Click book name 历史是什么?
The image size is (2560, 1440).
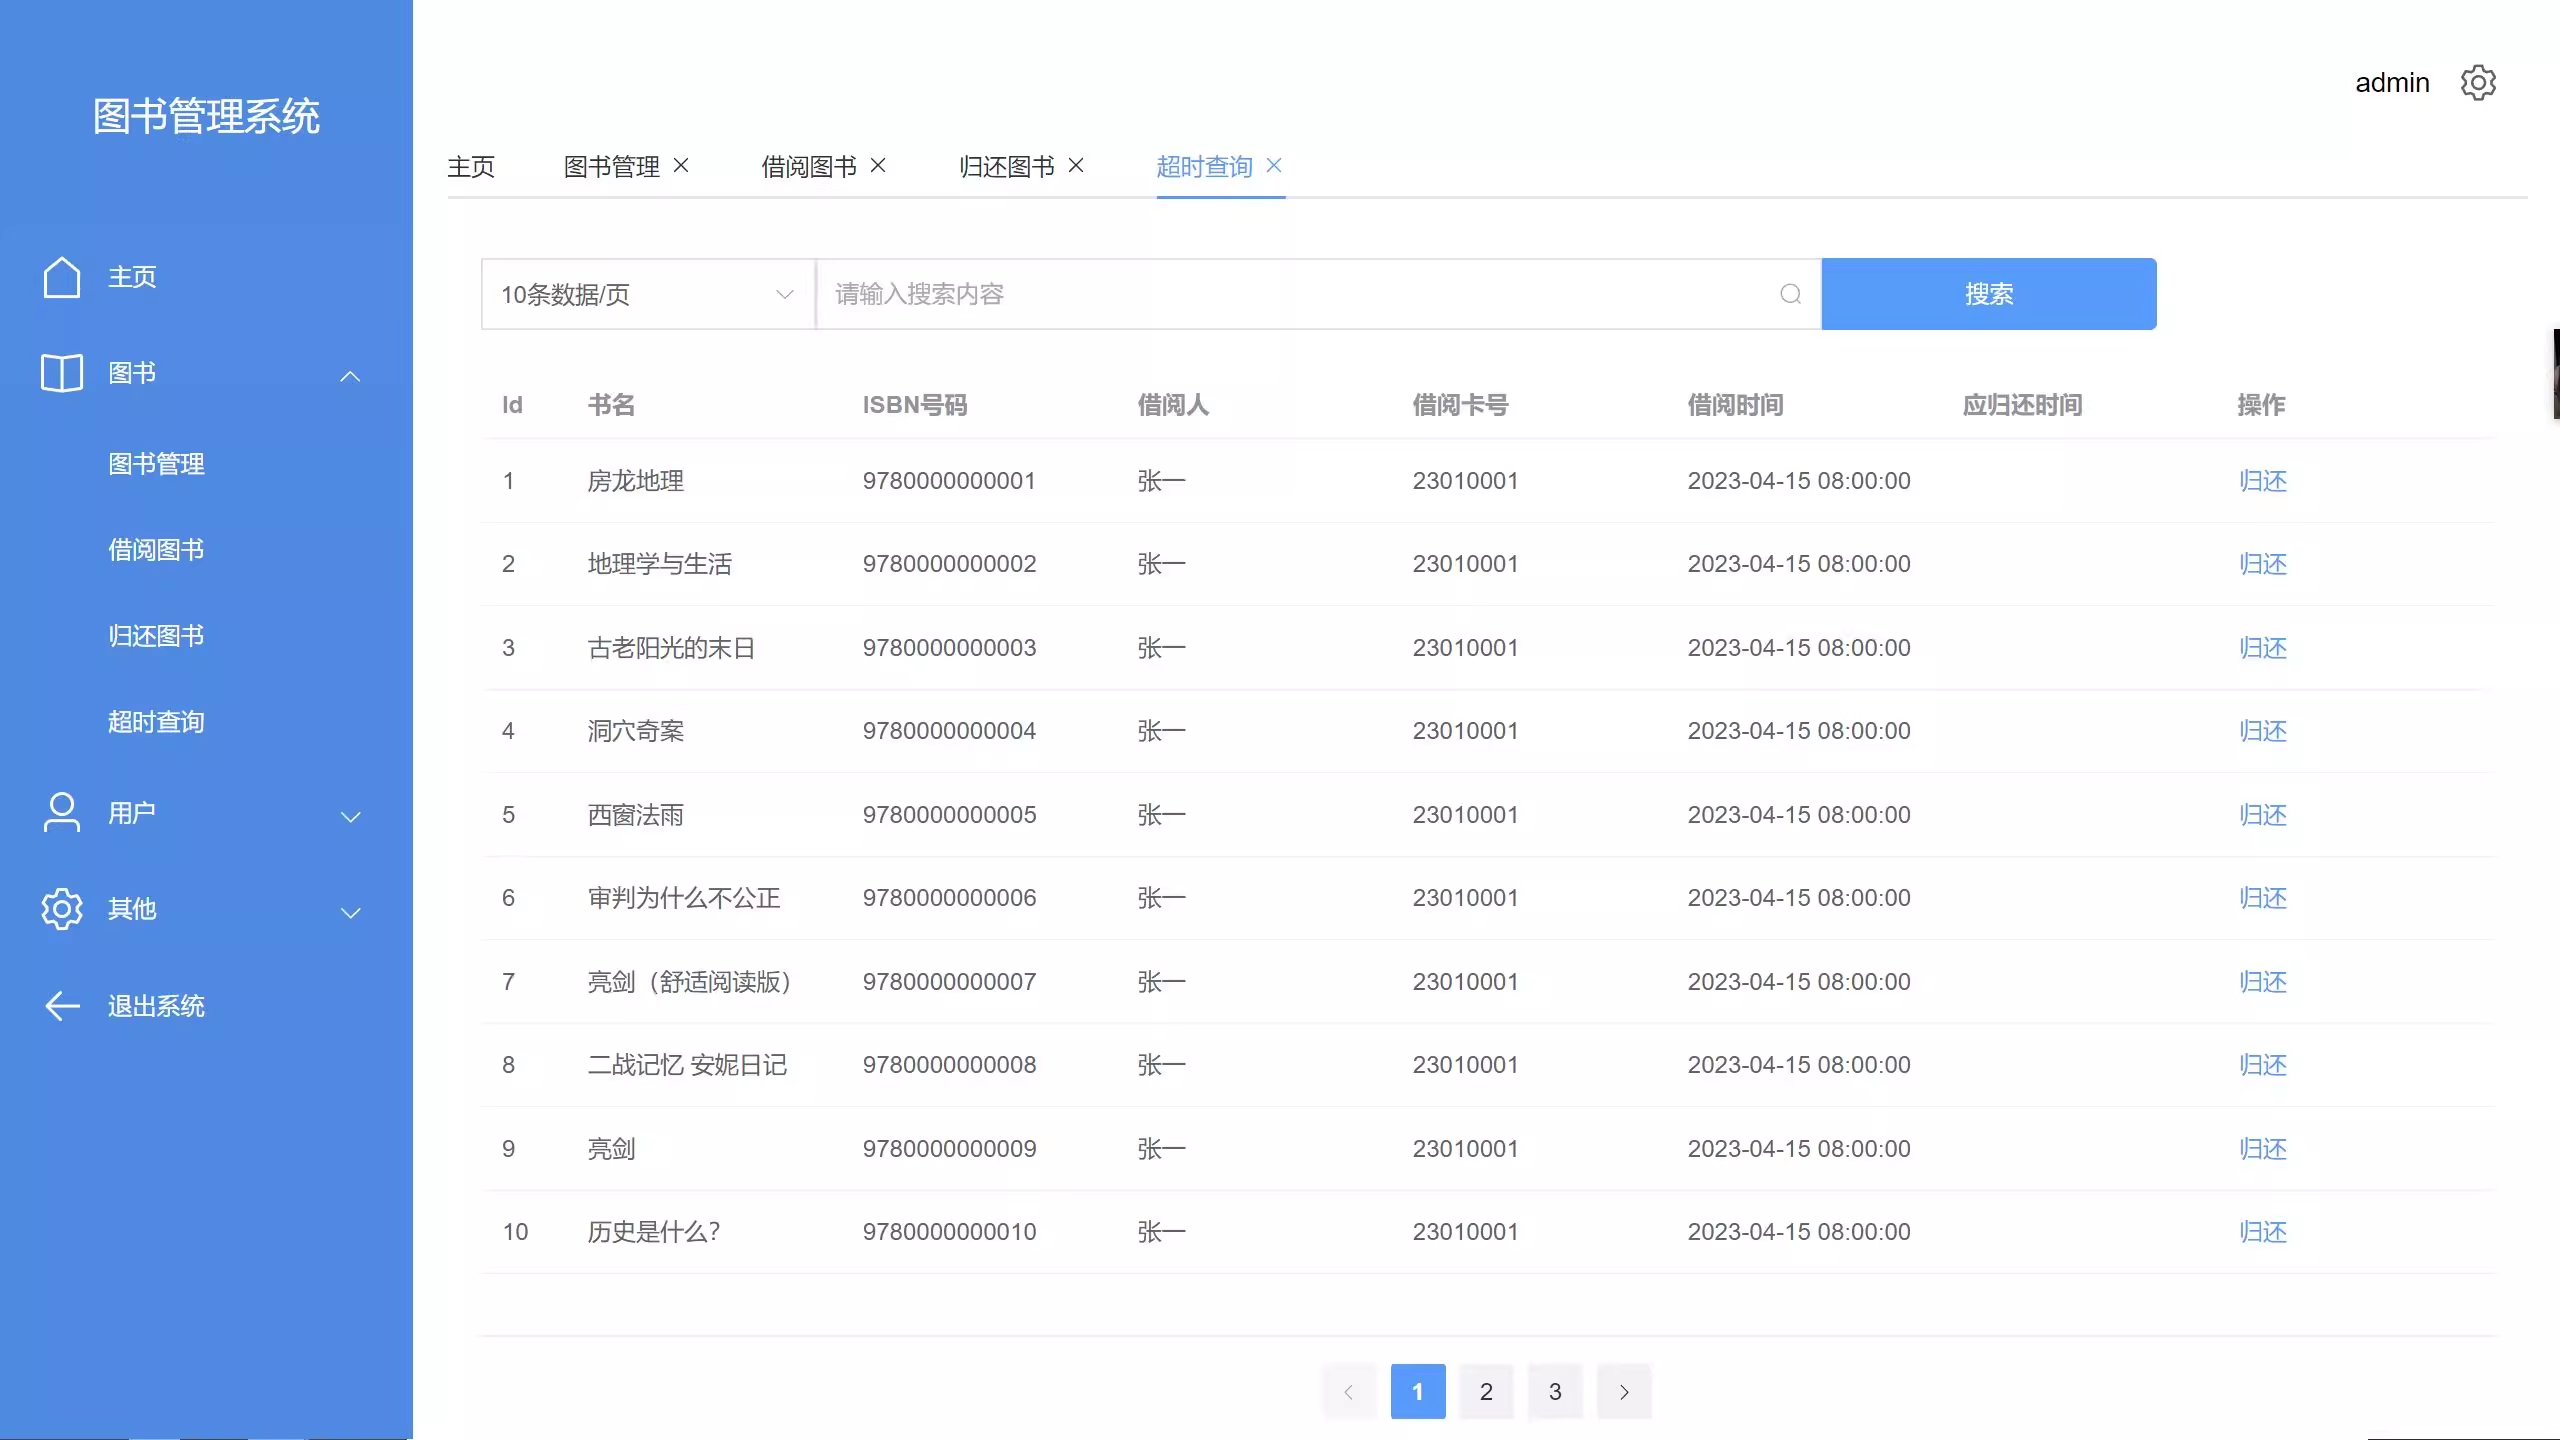(x=654, y=1232)
